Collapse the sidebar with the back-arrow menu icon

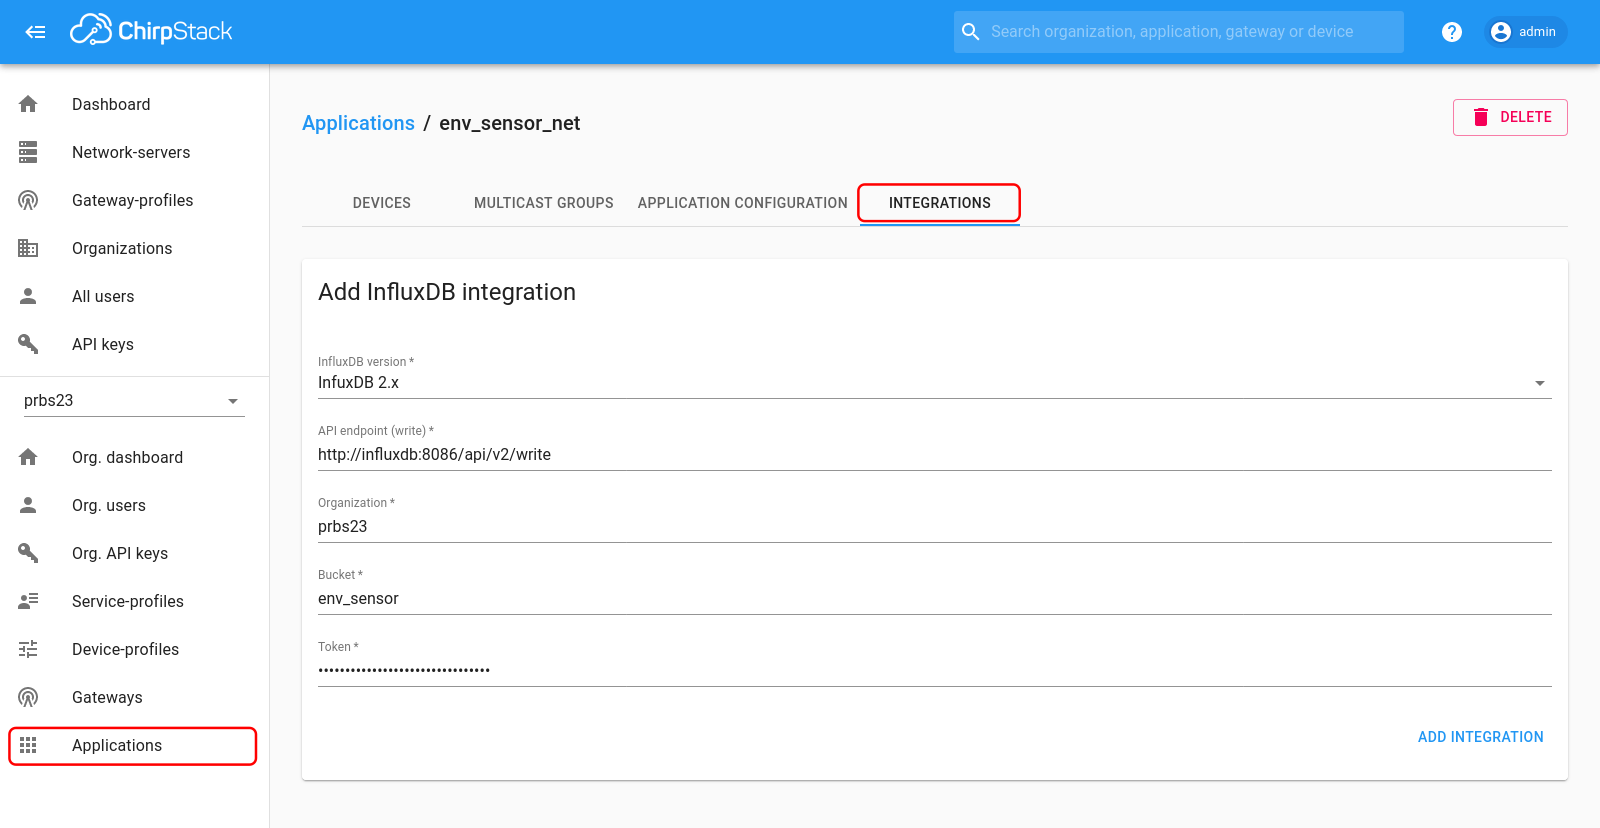(36, 32)
